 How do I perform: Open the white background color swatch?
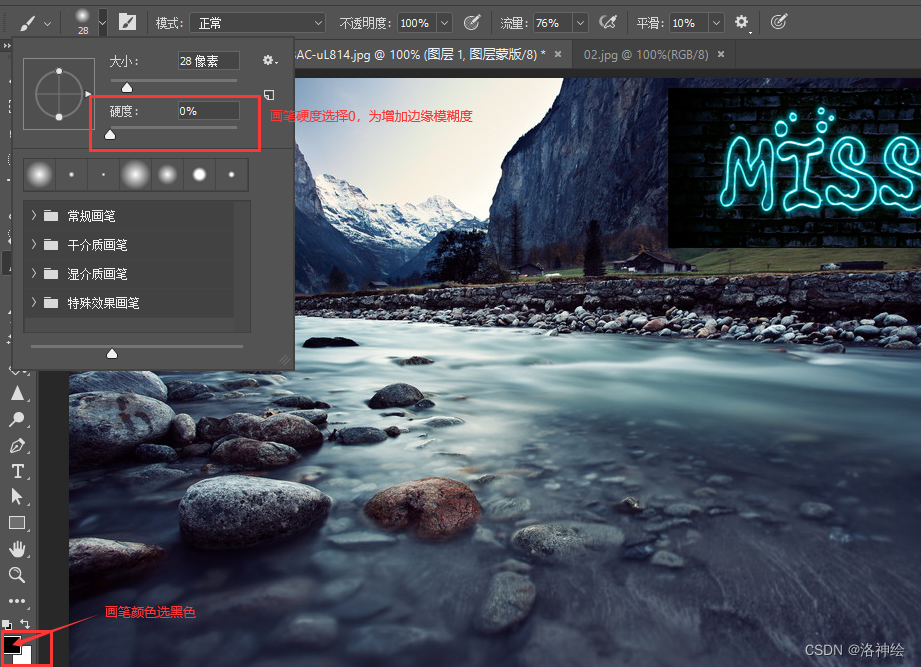click(25, 656)
